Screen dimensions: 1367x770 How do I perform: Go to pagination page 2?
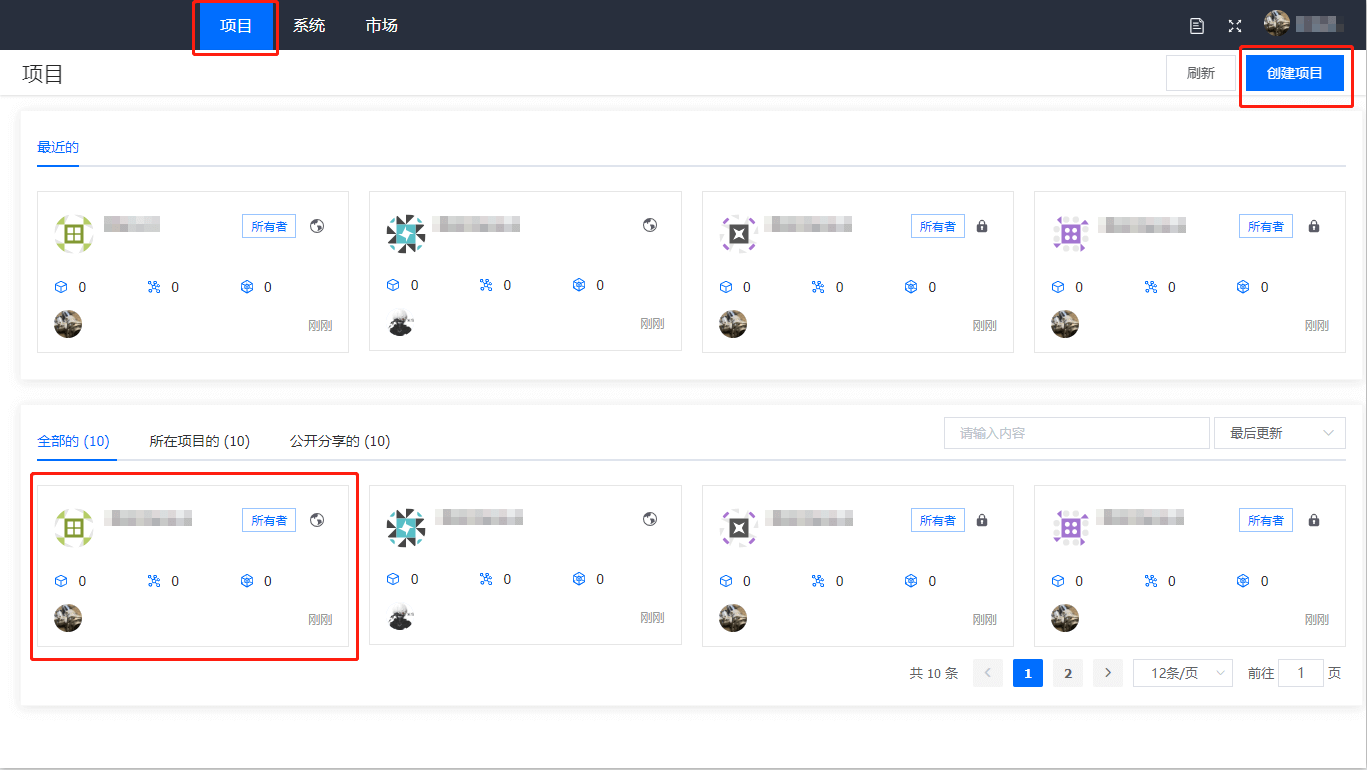tap(1068, 673)
